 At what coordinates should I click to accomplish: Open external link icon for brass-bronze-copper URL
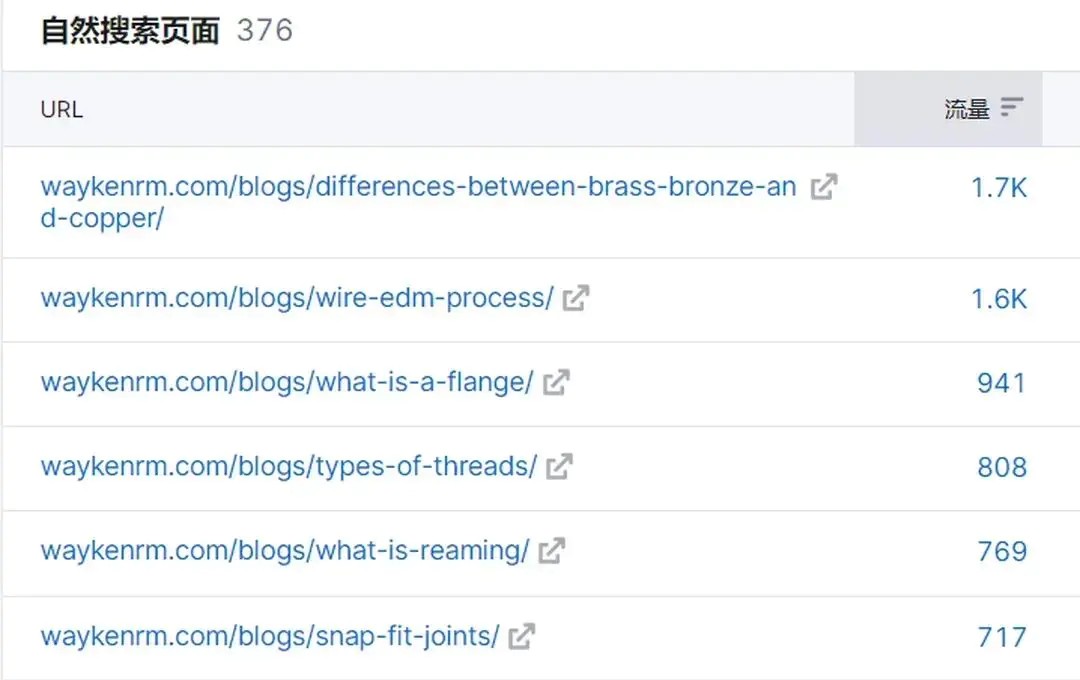(x=823, y=187)
